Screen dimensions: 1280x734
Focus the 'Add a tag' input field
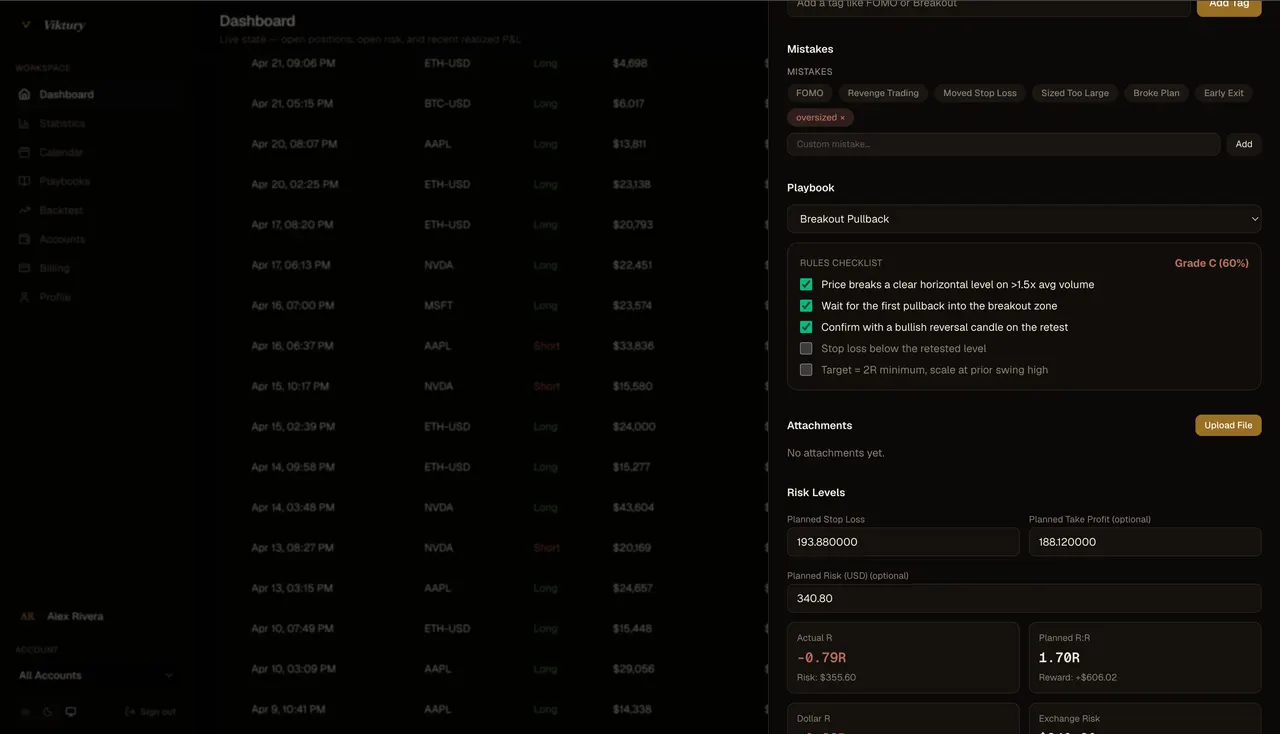[x=989, y=6]
